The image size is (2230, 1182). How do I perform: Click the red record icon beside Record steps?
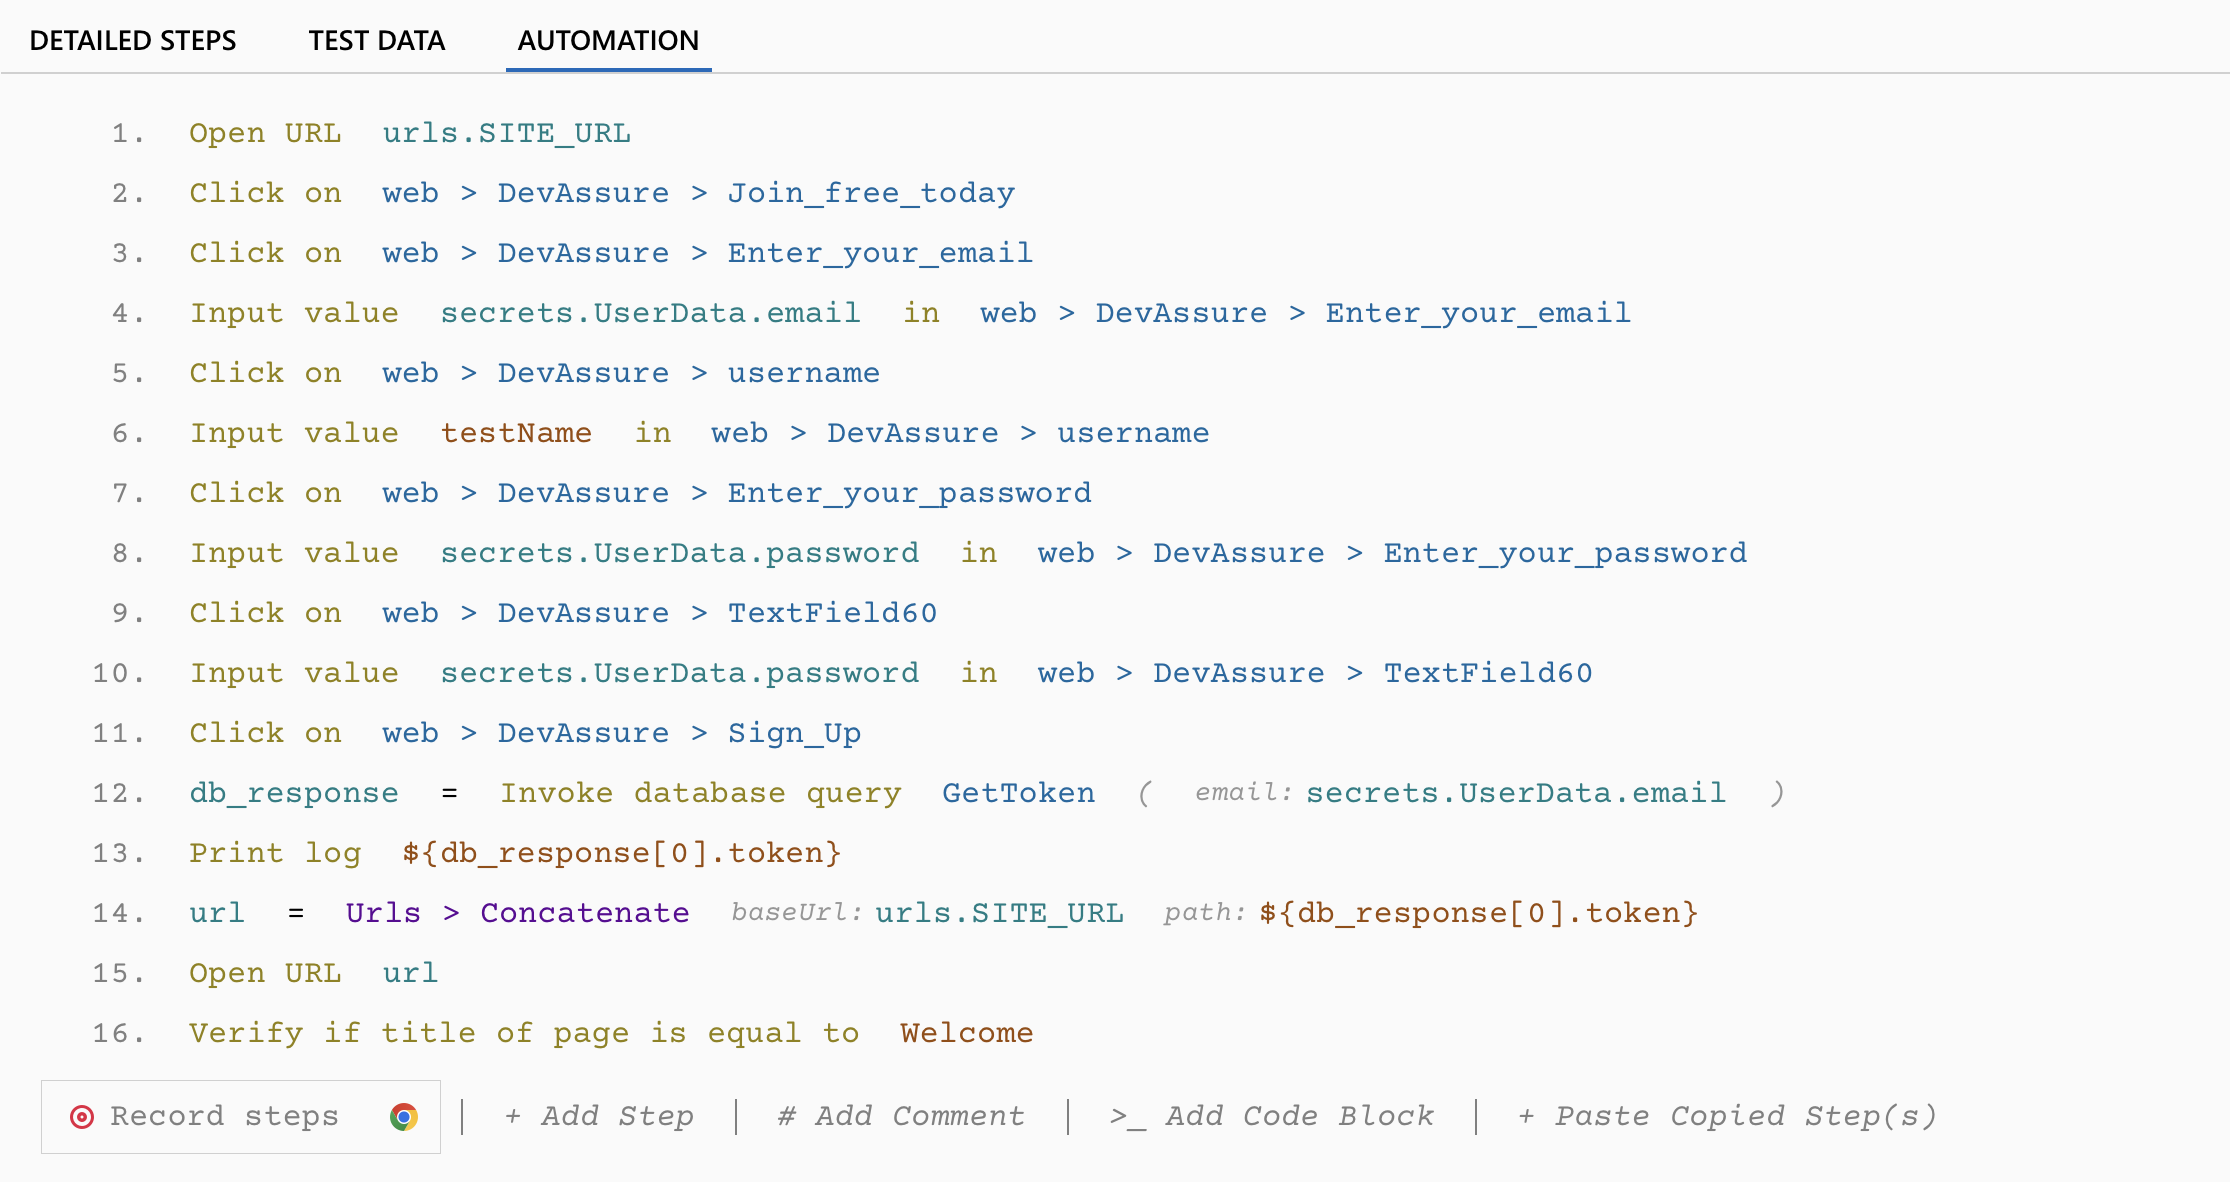82,1116
